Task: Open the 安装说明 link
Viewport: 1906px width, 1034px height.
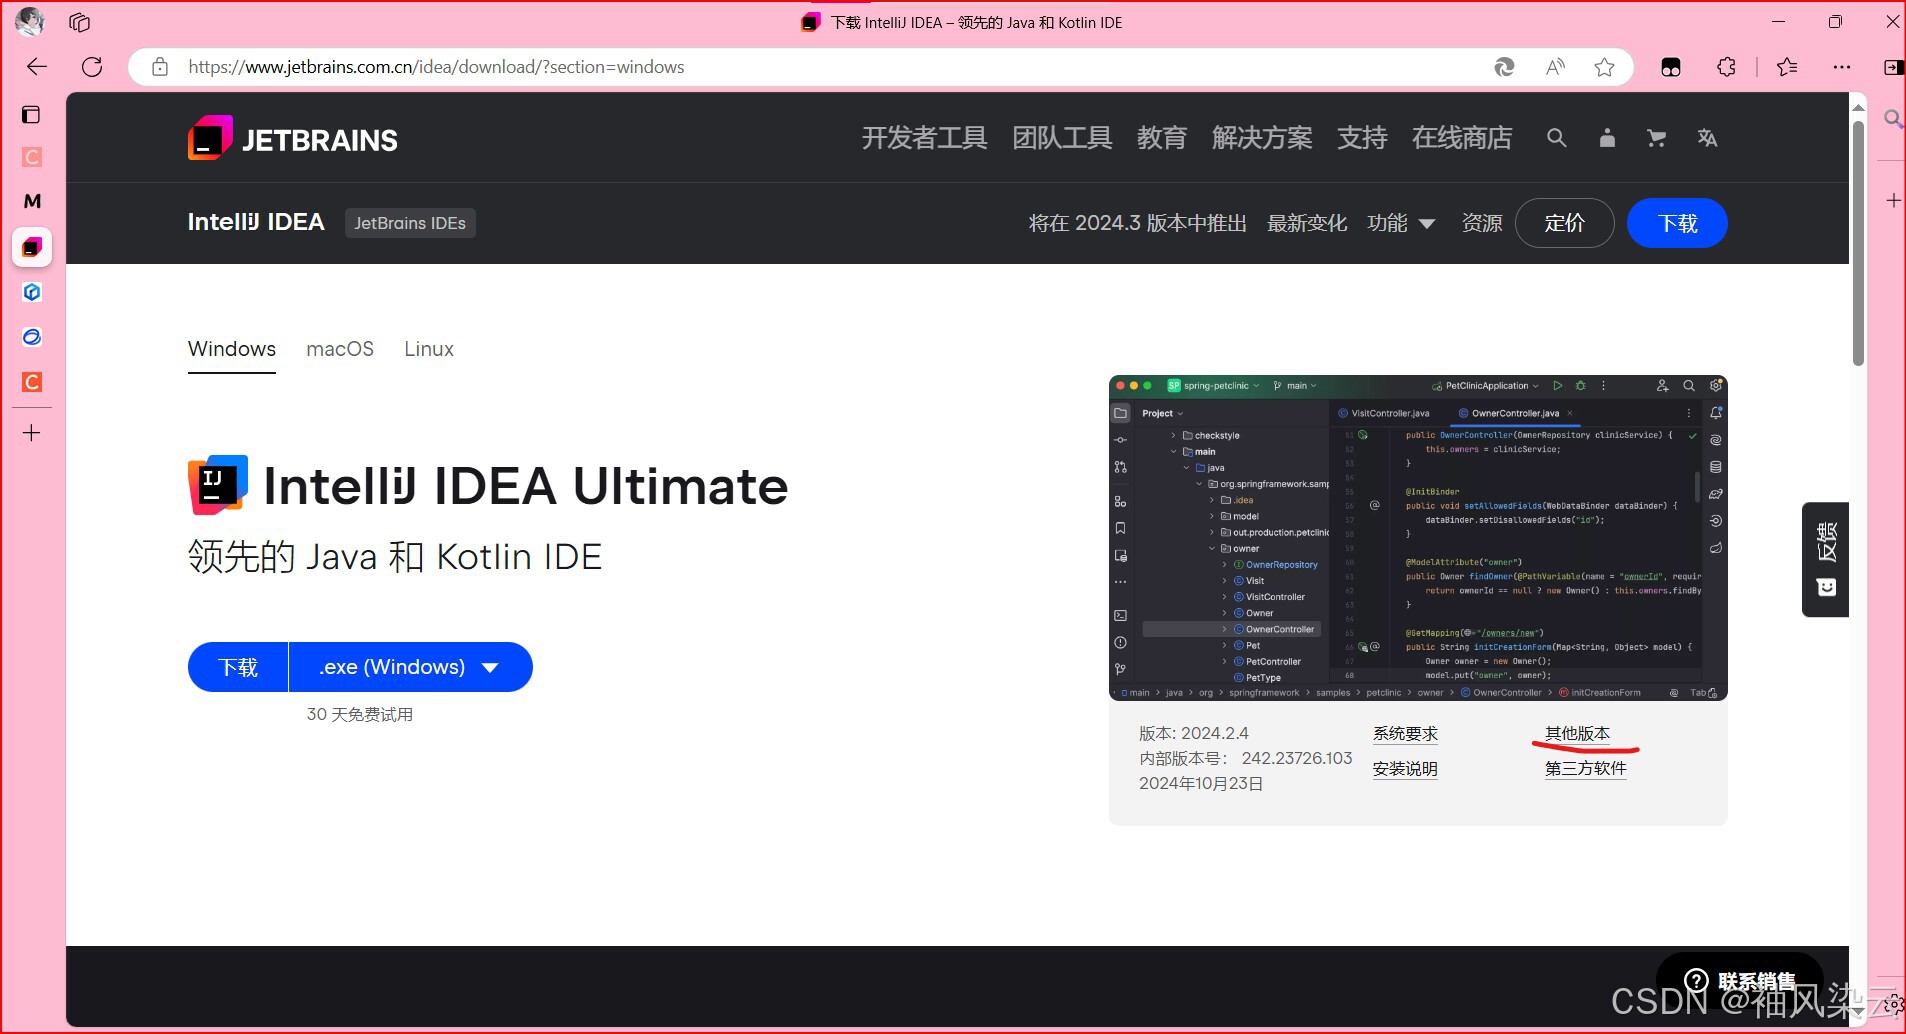Action: [1405, 769]
